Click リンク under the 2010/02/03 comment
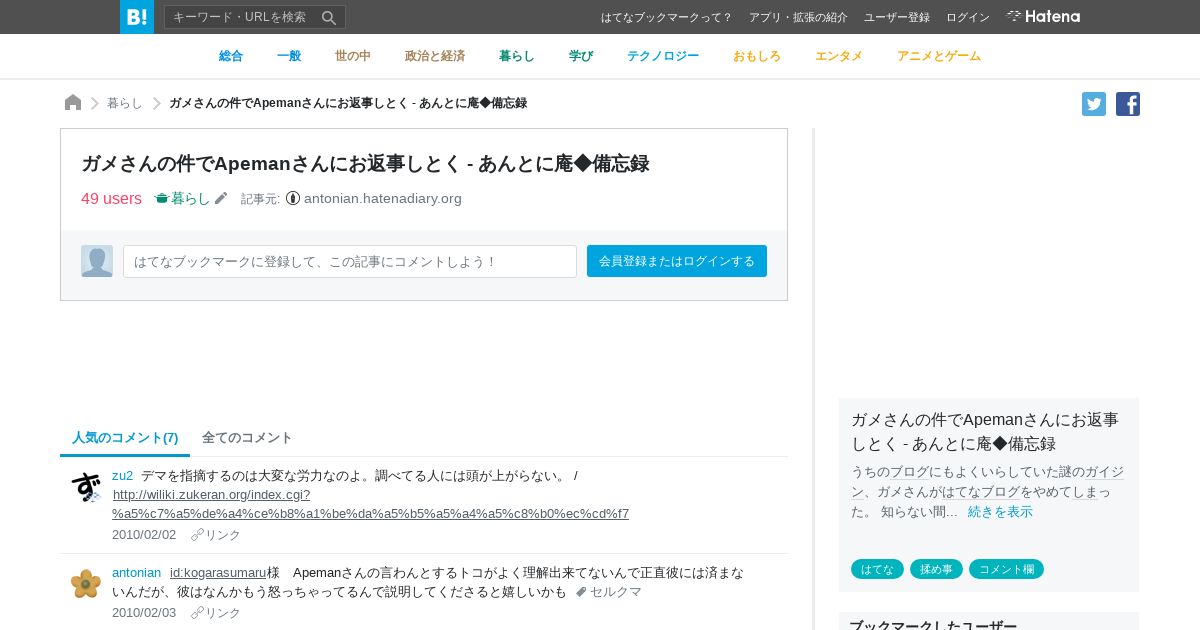1200x630 pixels. click(223, 613)
